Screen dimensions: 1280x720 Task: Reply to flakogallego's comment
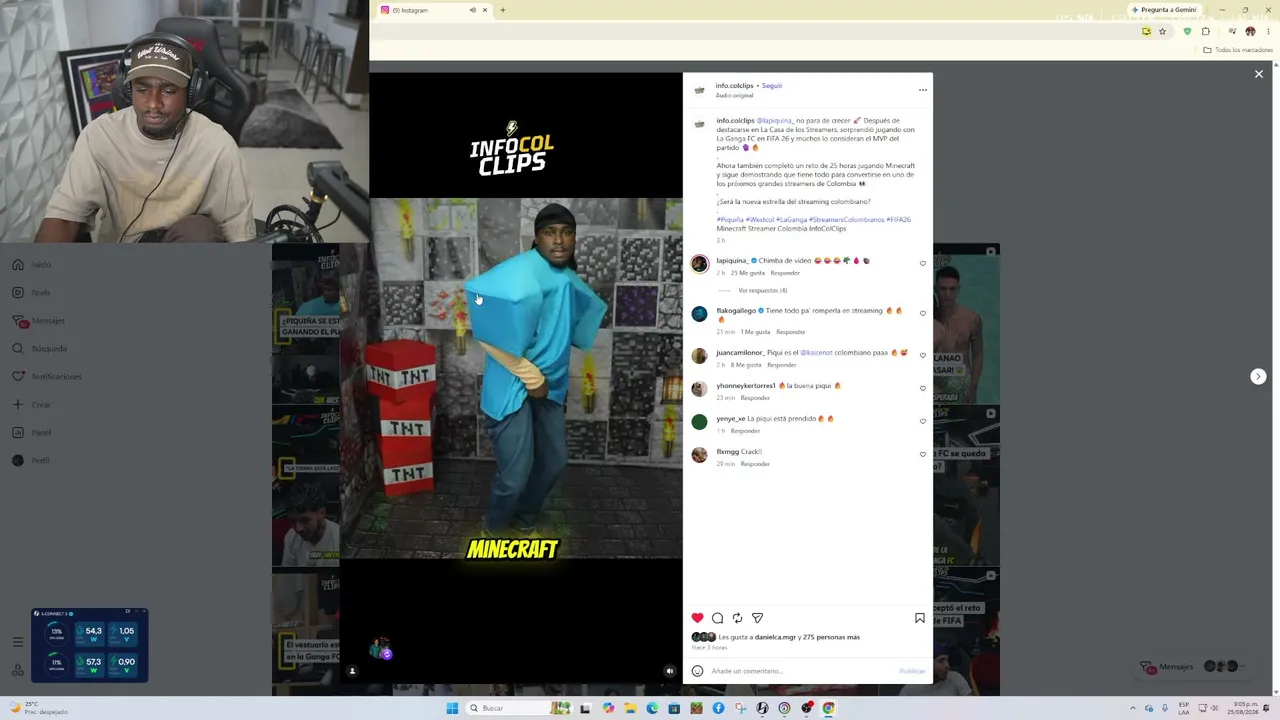[x=790, y=332]
